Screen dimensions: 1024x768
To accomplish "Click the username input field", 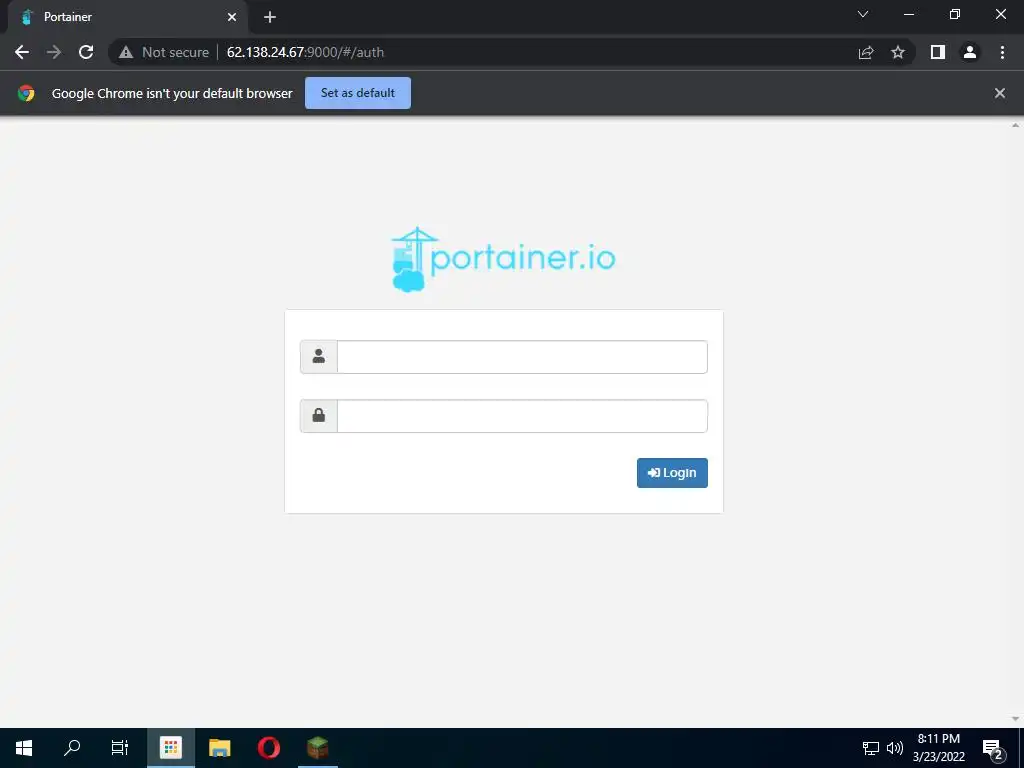I will (x=522, y=357).
